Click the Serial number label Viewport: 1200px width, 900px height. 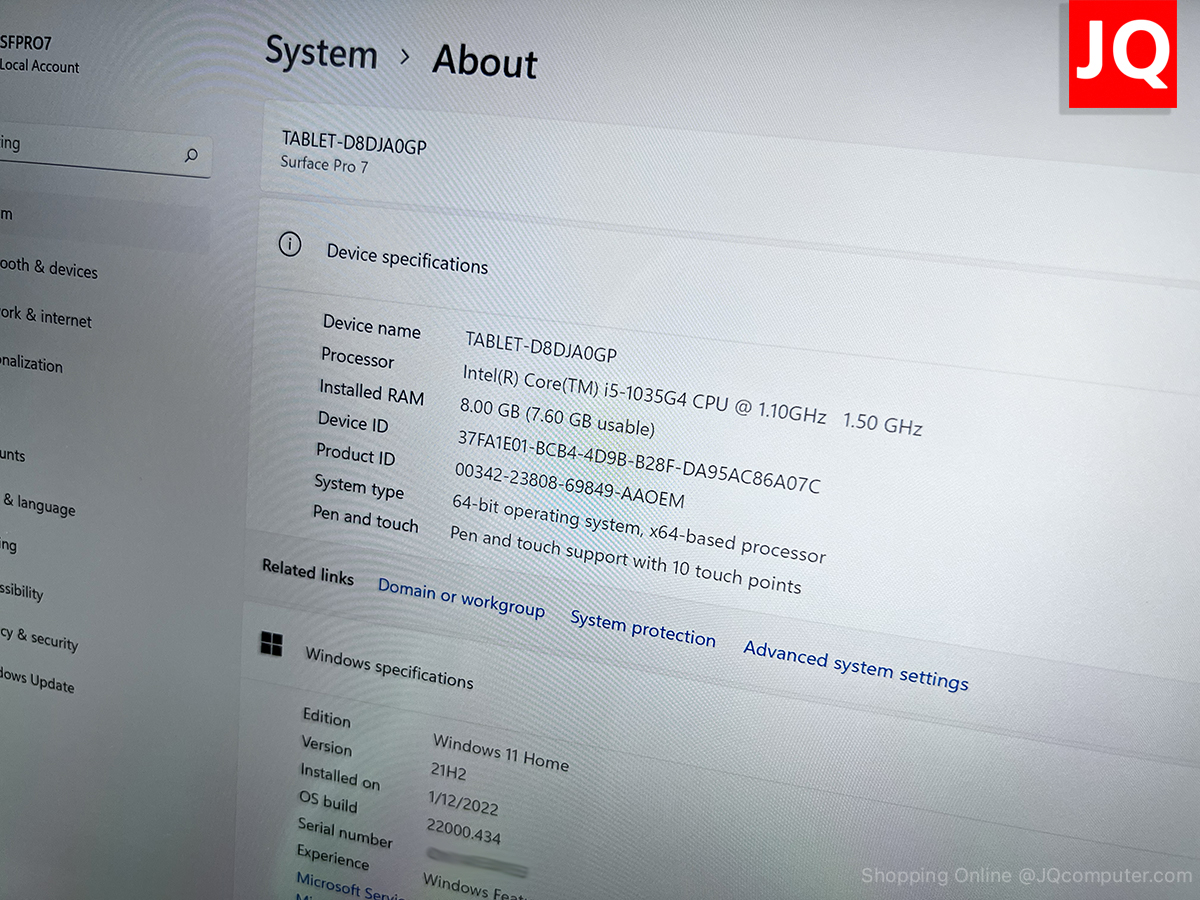tap(345, 832)
